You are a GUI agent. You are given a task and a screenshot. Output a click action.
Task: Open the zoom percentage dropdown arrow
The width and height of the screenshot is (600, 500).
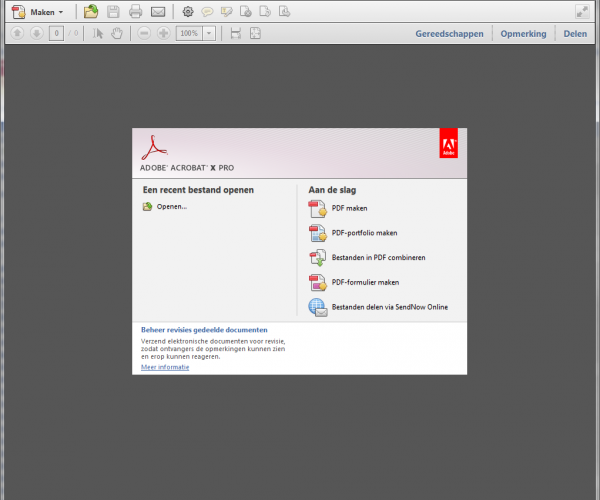[x=209, y=34]
